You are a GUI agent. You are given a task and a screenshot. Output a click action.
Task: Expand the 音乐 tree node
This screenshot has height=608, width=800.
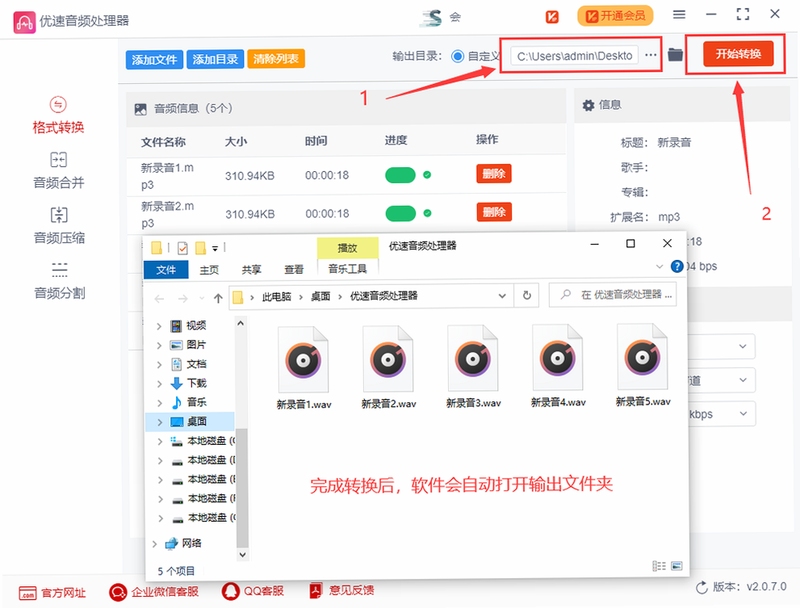pyautogui.click(x=159, y=403)
